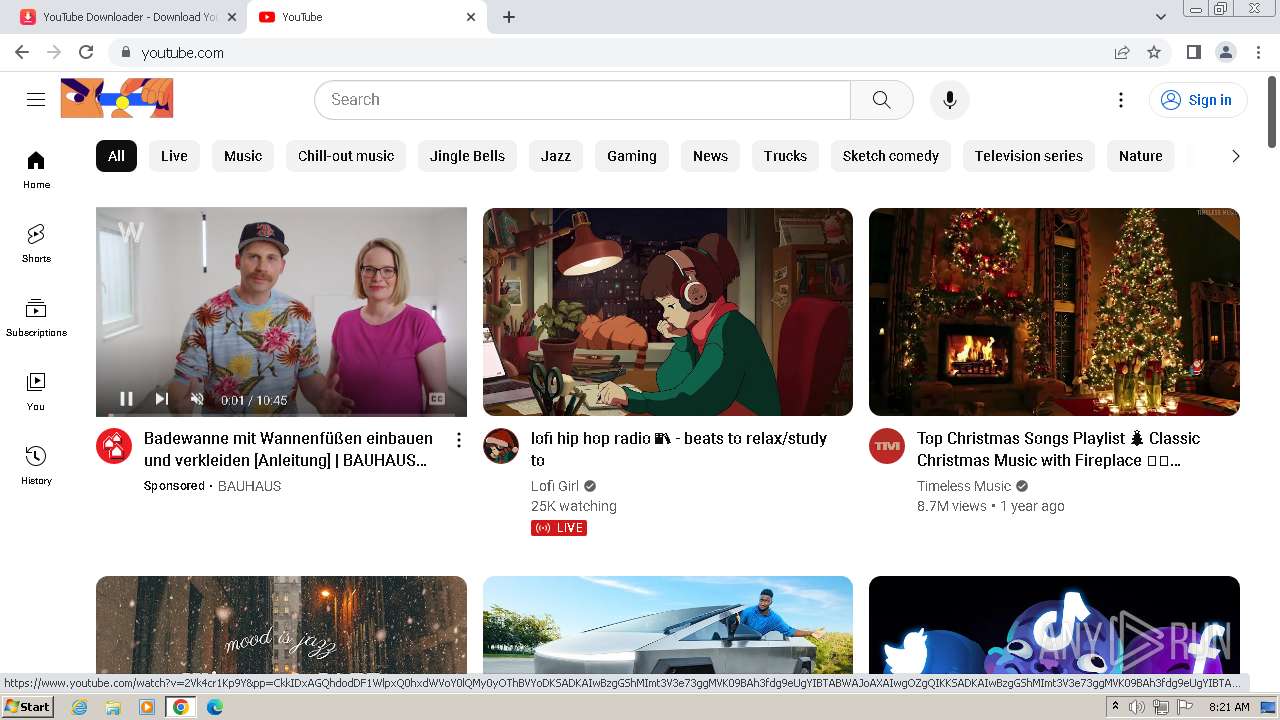1280x720 pixels.
Task: Open the tab search dropdown
Action: click(x=1160, y=17)
